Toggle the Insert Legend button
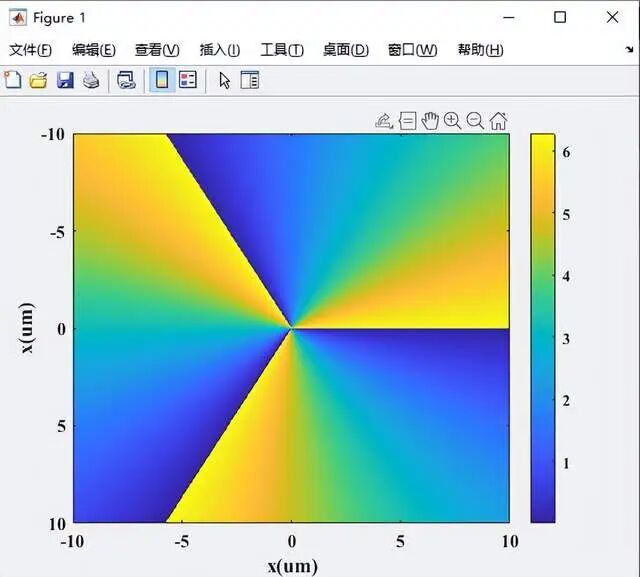The height and width of the screenshot is (577, 640). coord(187,80)
